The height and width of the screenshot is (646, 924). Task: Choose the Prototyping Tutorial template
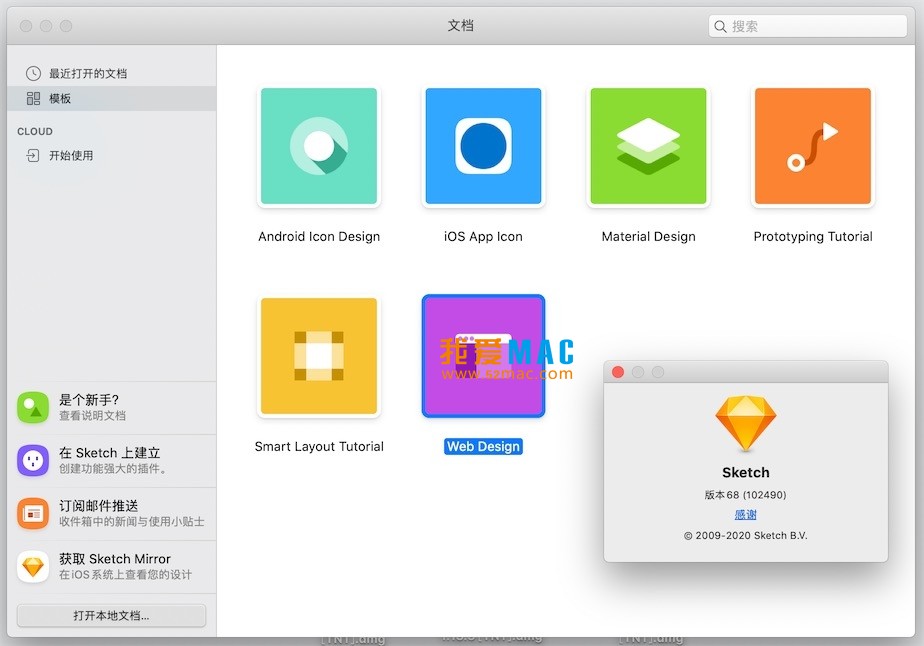pos(812,146)
